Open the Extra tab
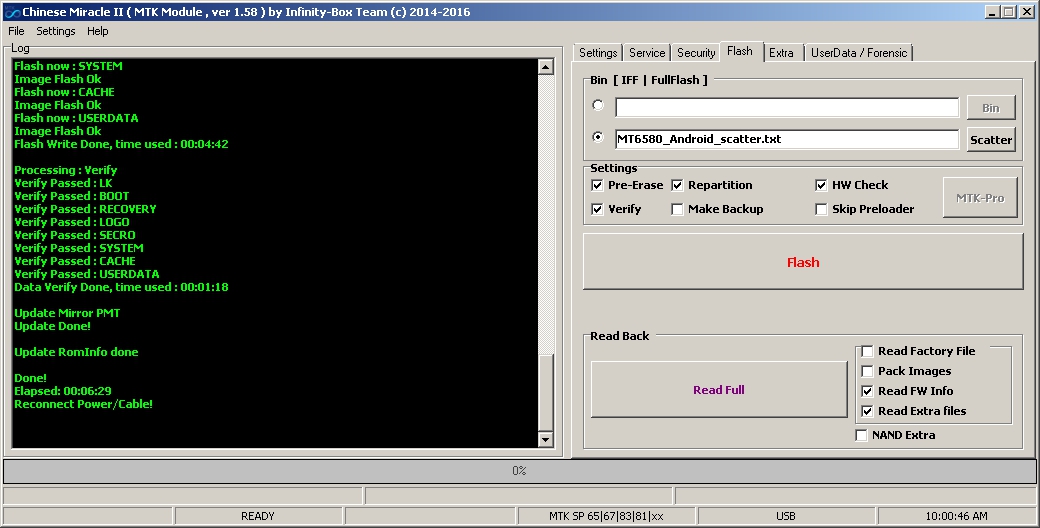This screenshot has width=1040, height=528. point(781,53)
